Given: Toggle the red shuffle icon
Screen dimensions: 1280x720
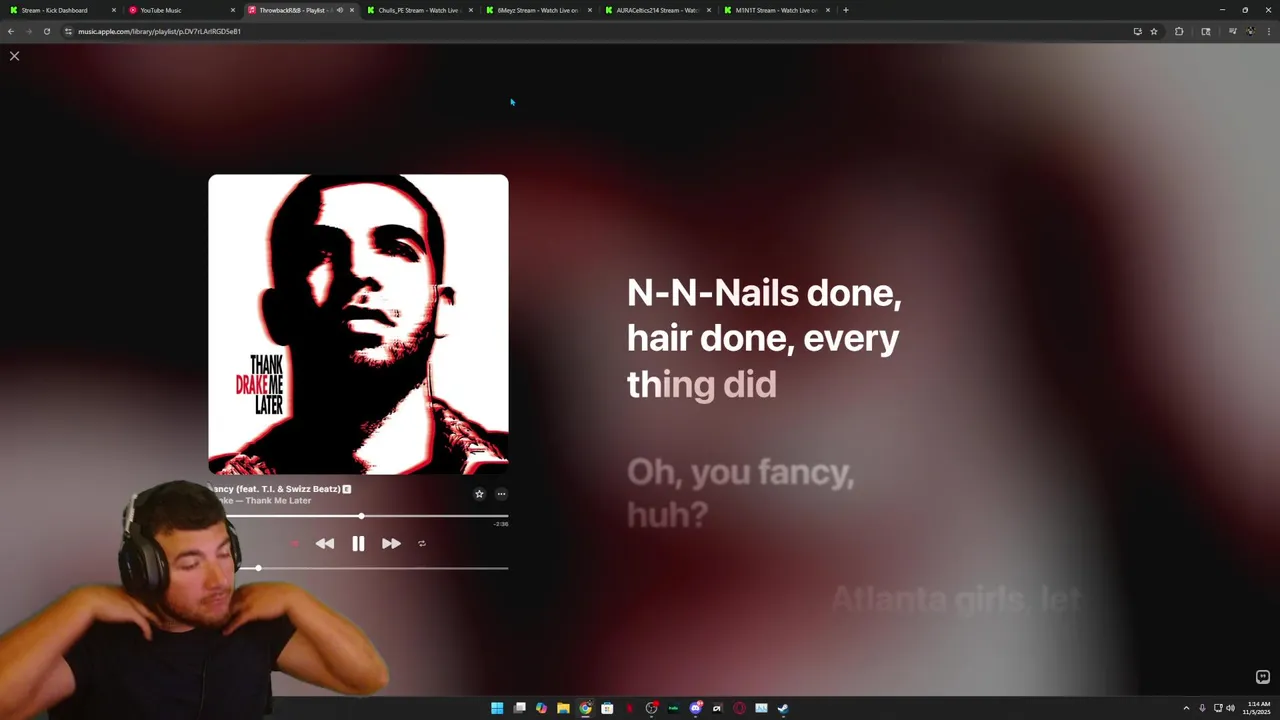Looking at the screenshot, I should point(295,544).
